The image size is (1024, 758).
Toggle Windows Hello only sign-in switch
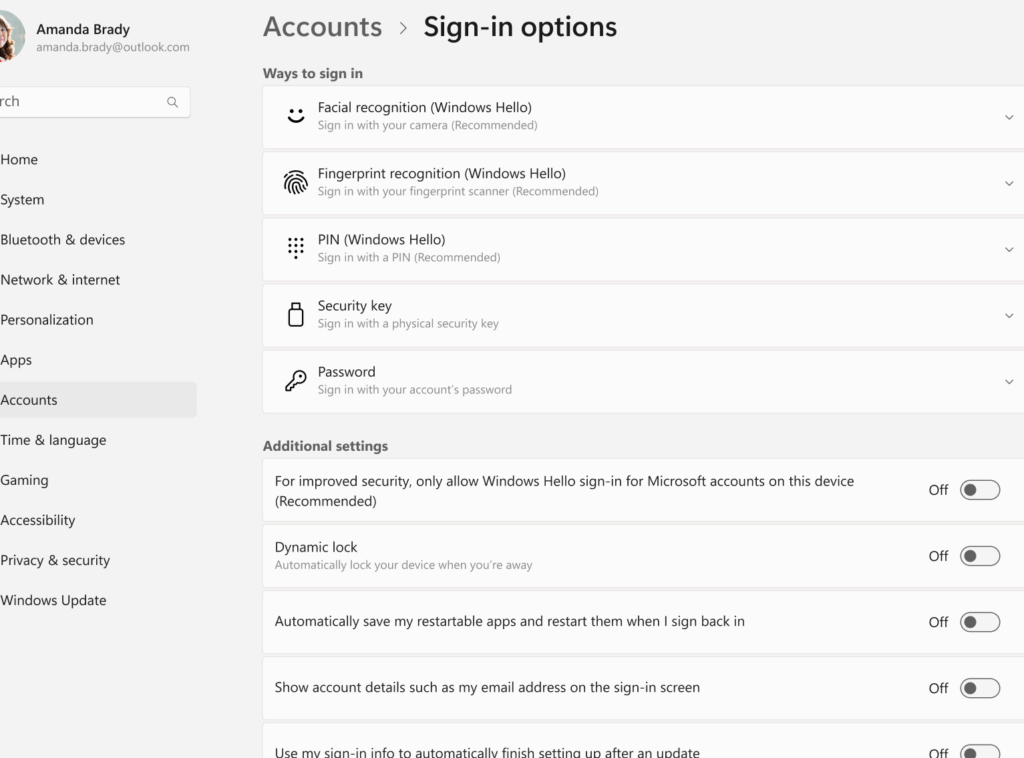click(979, 490)
